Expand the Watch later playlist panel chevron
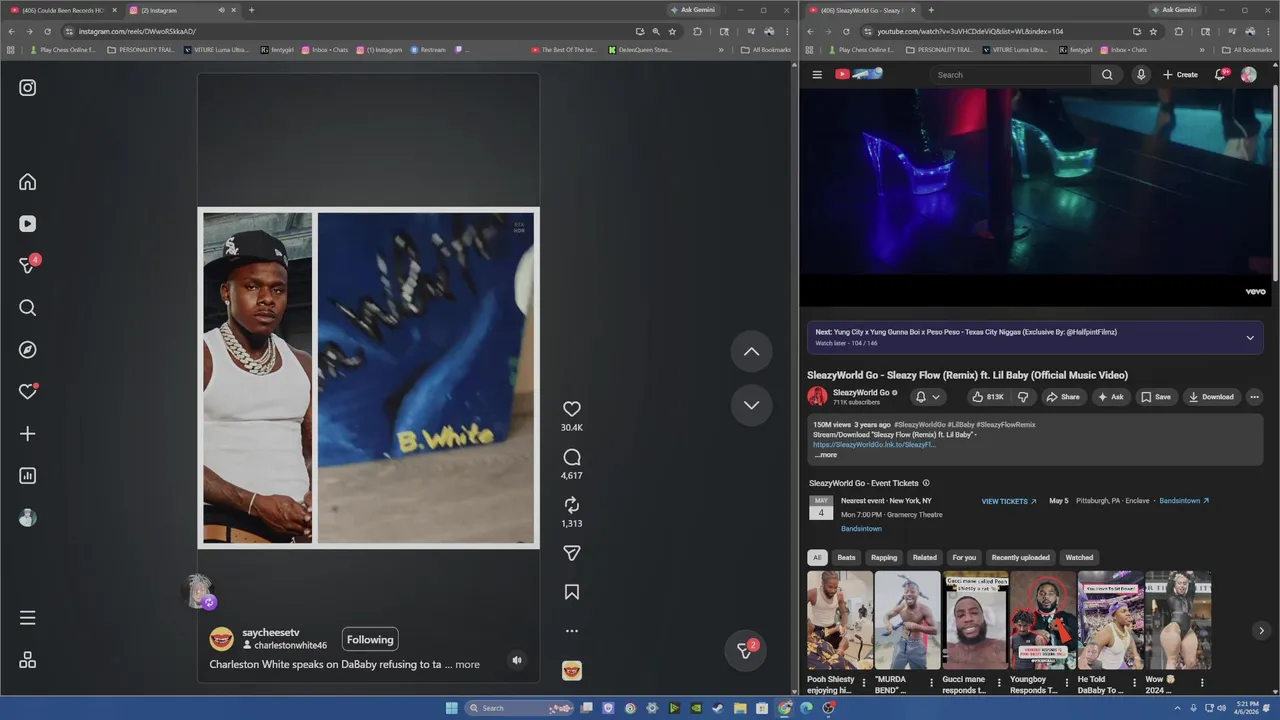This screenshot has width=1280, height=720. click(x=1250, y=338)
